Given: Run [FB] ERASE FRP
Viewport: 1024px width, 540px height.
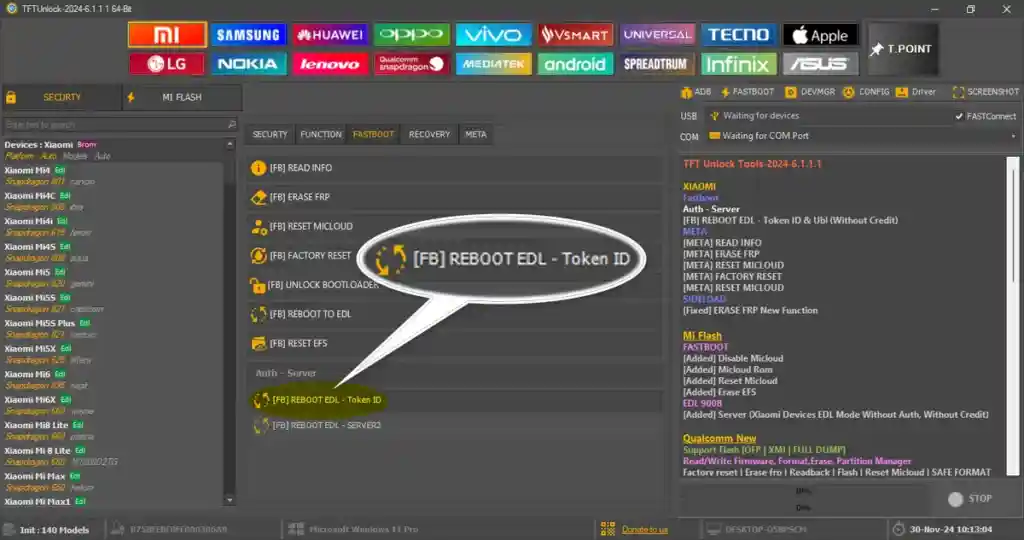Looking at the screenshot, I should [x=455, y=197].
